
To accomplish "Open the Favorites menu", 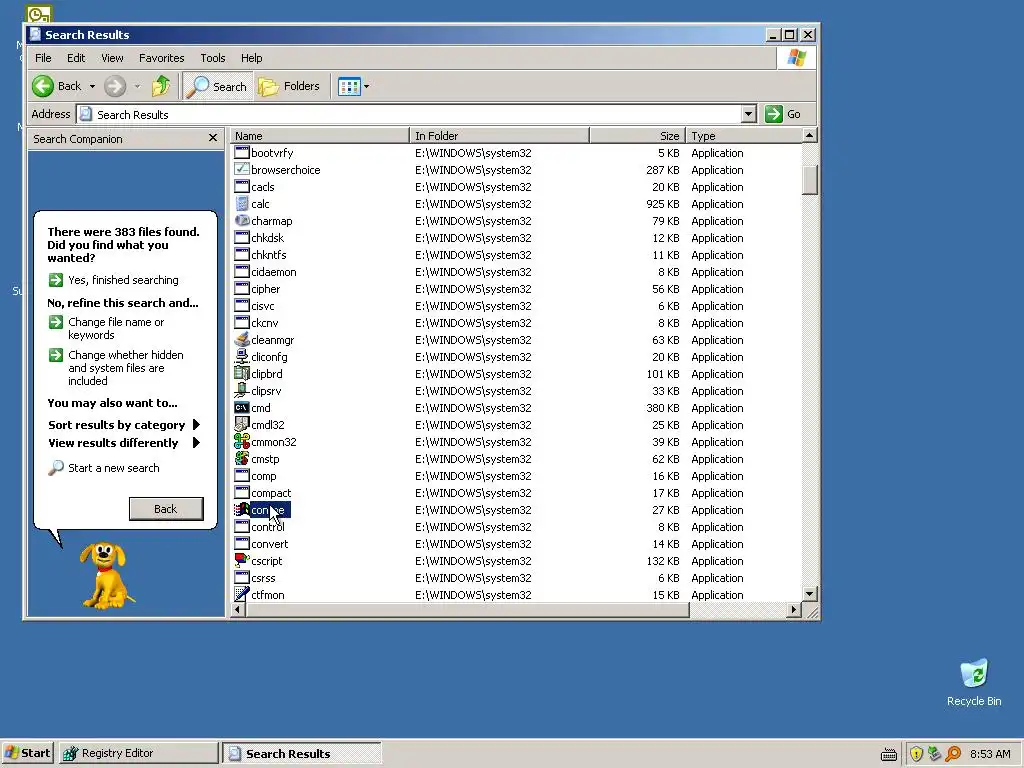I will [x=161, y=58].
